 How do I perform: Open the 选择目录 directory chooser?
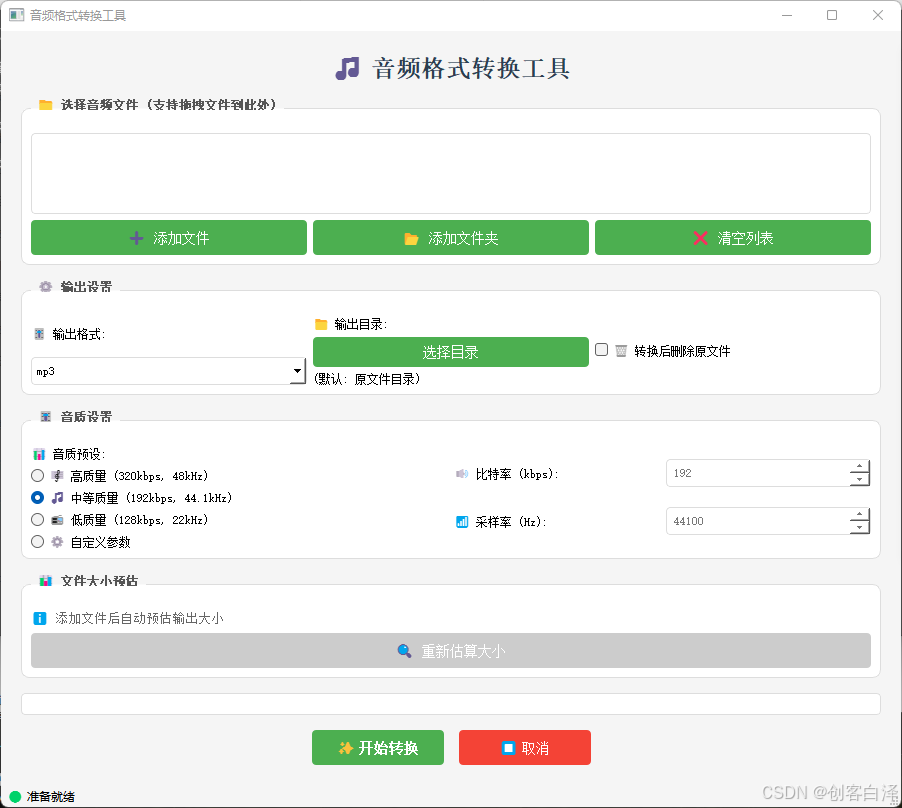click(x=450, y=352)
